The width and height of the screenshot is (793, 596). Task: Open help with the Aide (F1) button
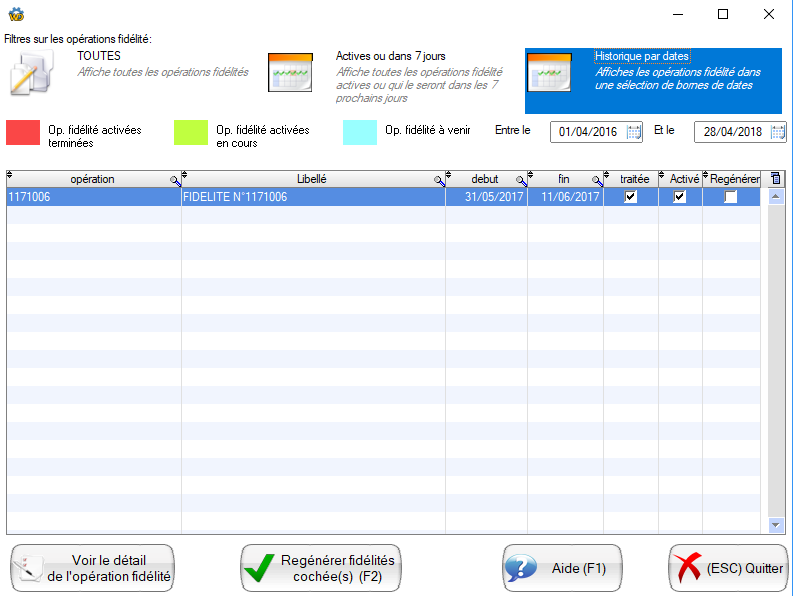(561, 568)
